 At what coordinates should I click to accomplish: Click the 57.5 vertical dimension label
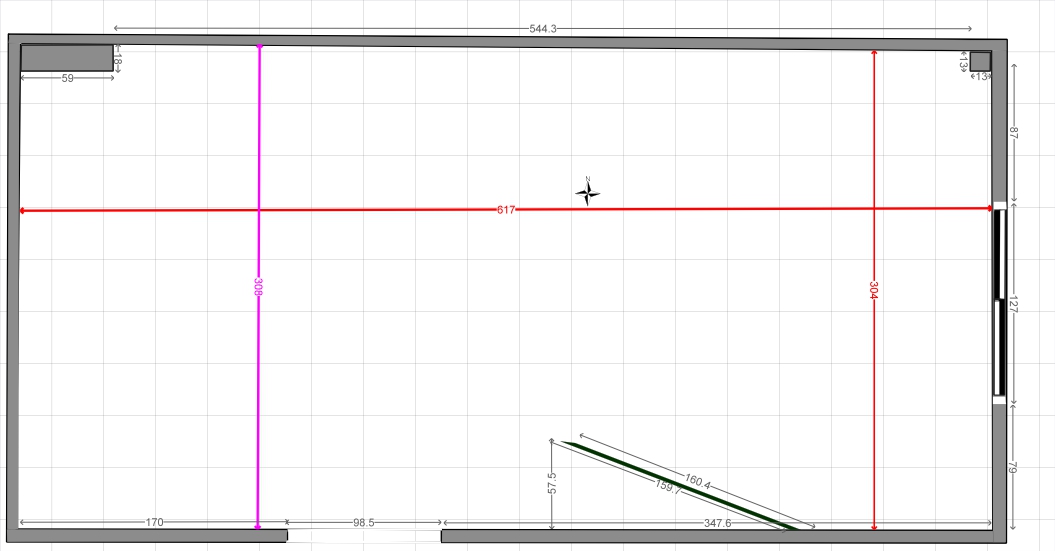pyautogui.click(x=552, y=483)
